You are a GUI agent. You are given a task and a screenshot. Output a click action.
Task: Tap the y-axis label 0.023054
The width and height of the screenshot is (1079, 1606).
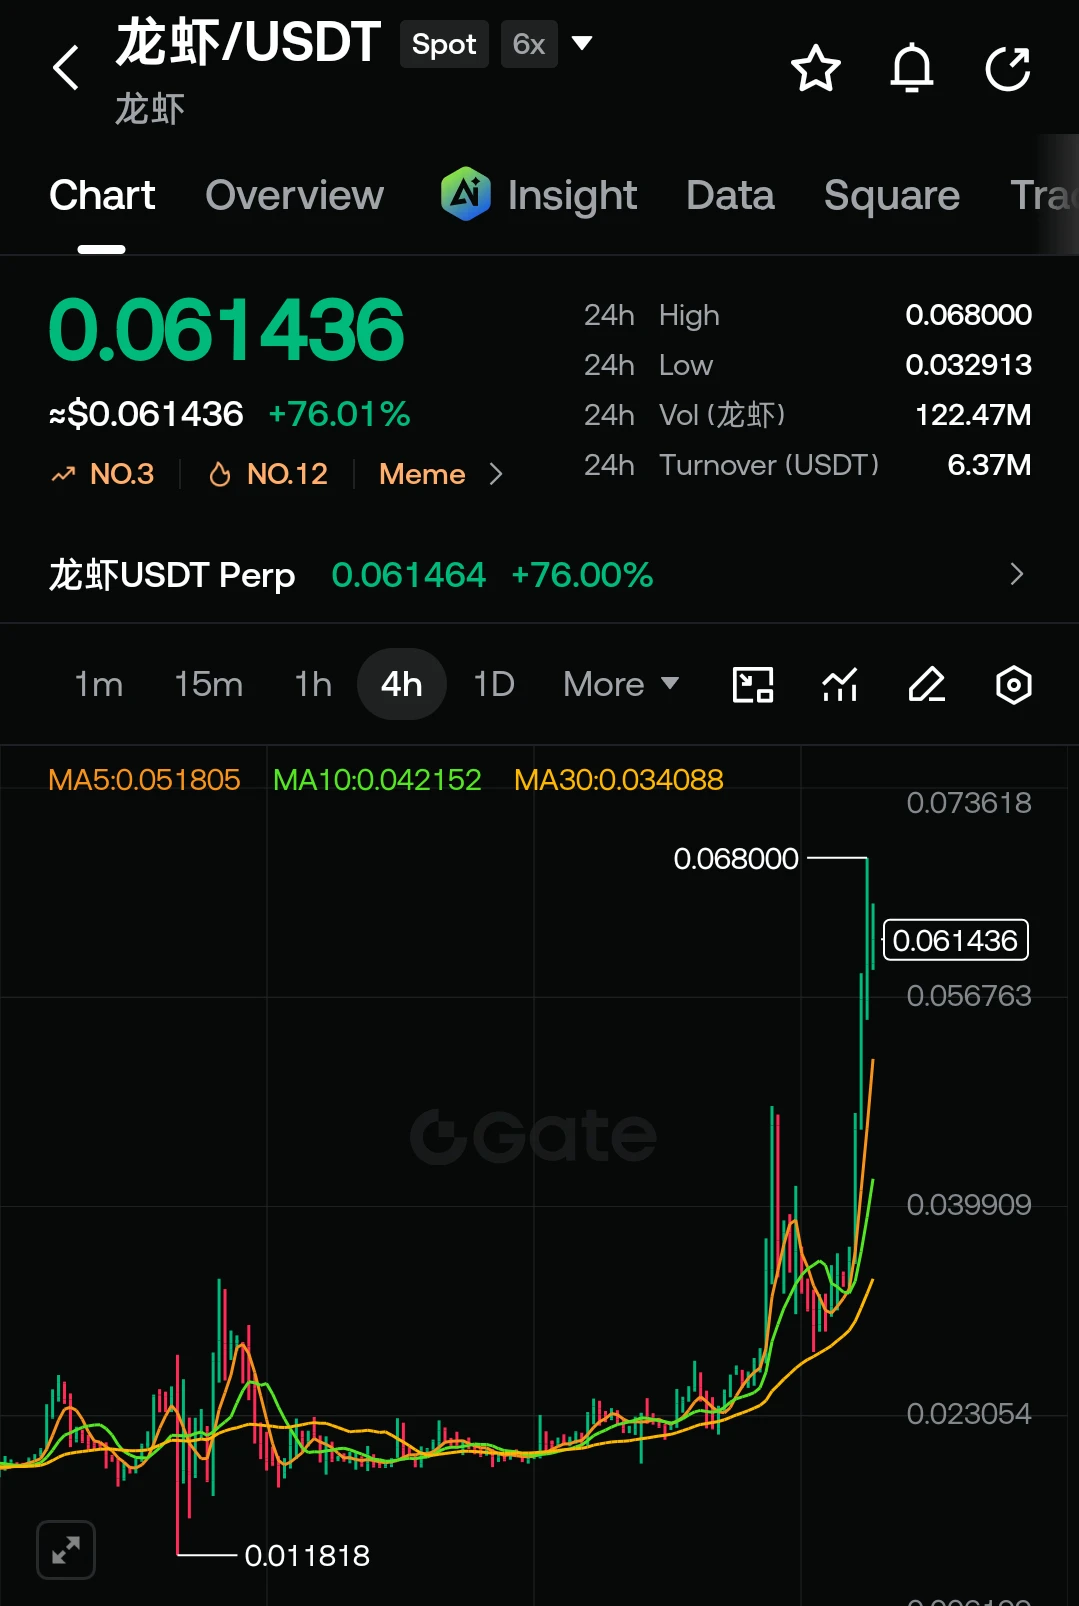coord(968,1414)
